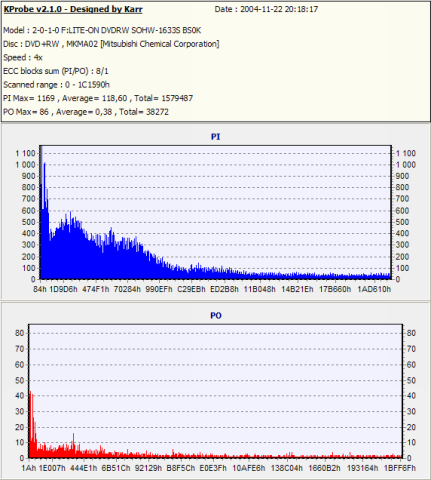Click the Scanned range 0 - 1C1590h line
The width and height of the screenshot is (431, 480).
tap(56, 85)
